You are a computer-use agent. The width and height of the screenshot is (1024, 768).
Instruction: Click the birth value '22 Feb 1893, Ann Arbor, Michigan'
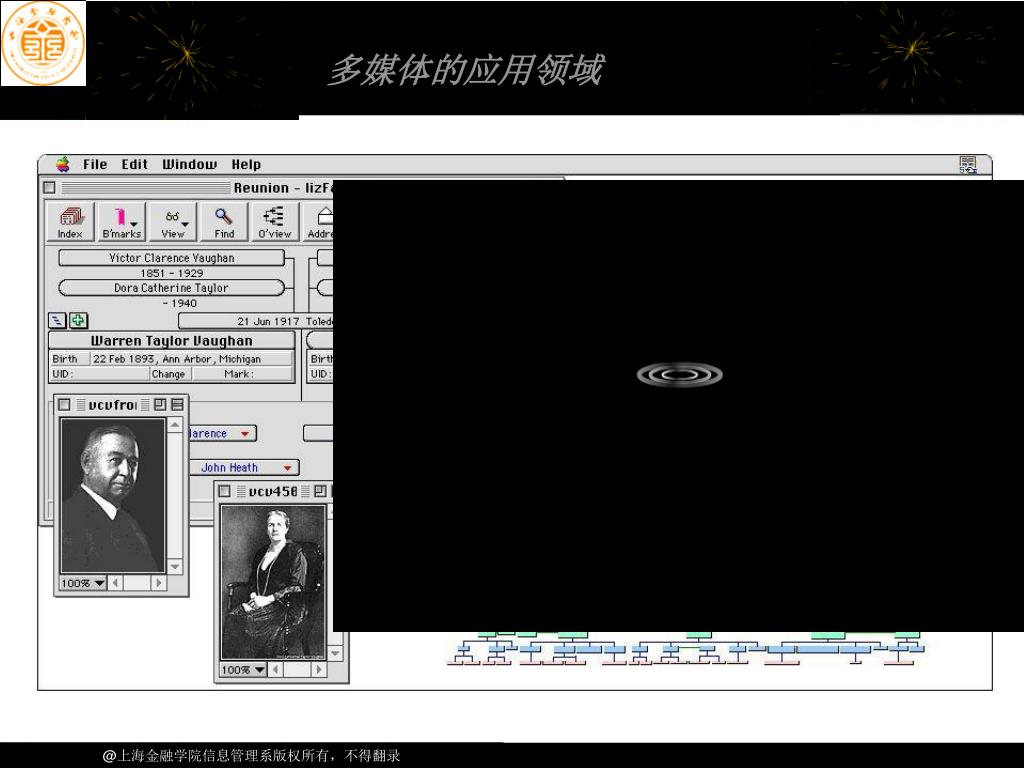(176, 359)
